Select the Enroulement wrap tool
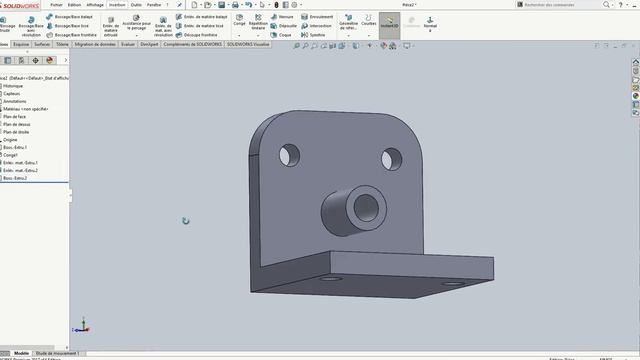This screenshot has width=640, height=360. pos(317,17)
